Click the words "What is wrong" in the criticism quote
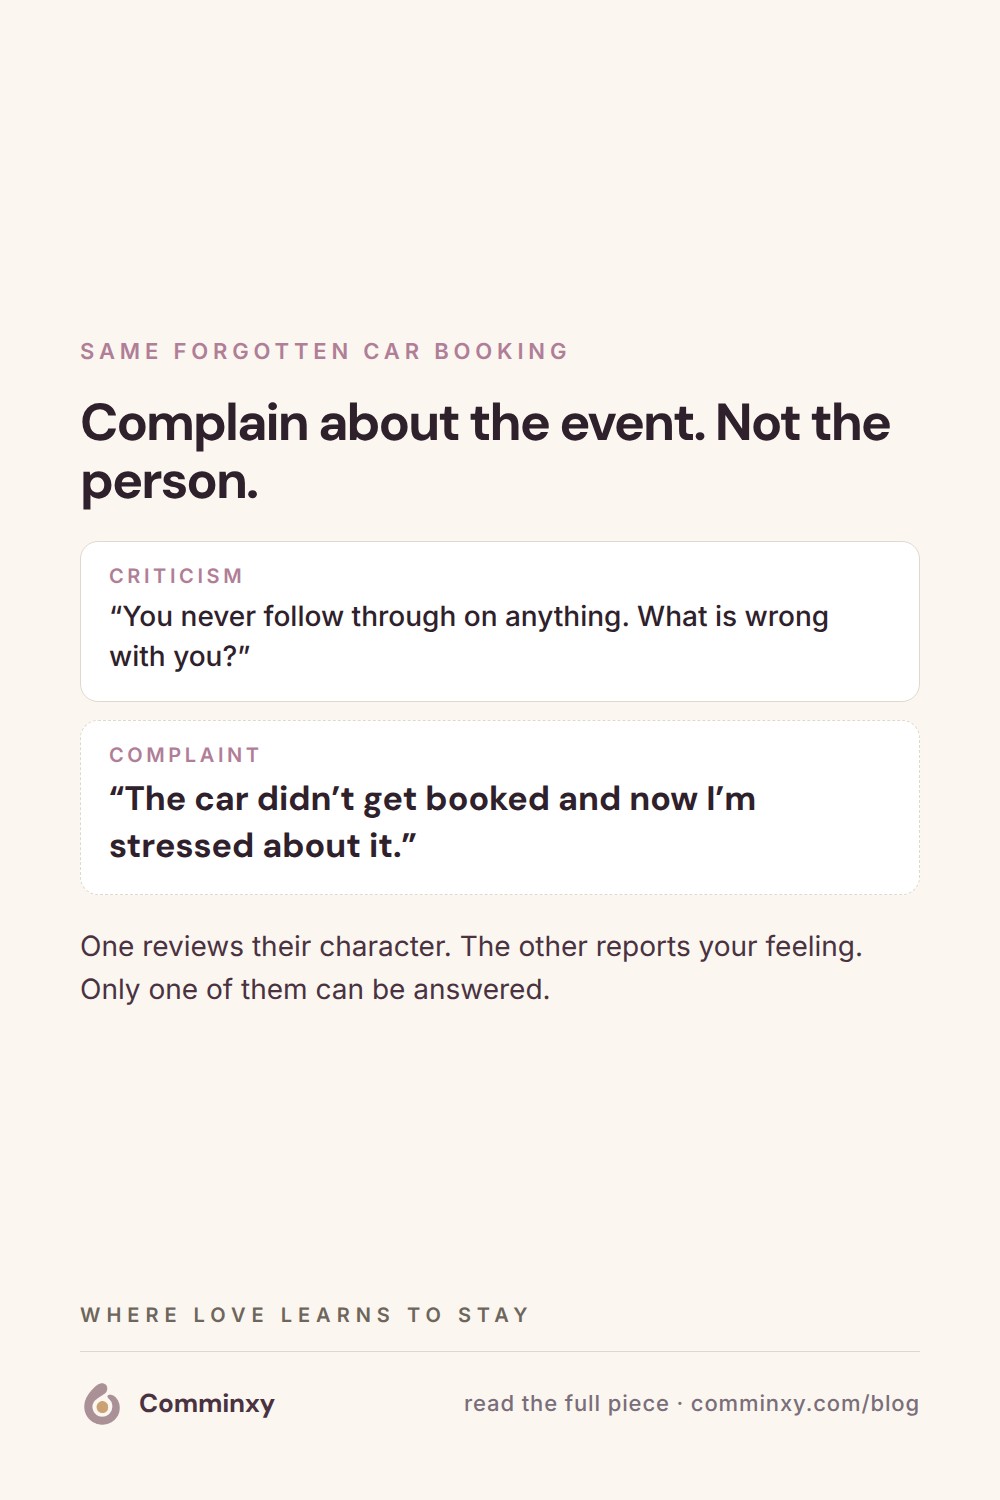 [733, 617]
